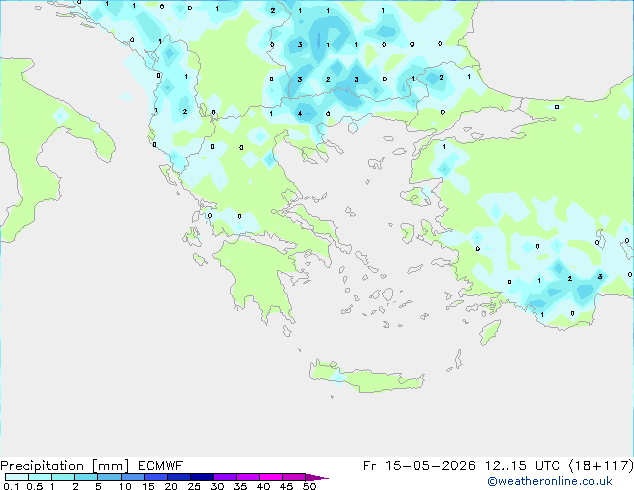Viewport: 634px width, 490px height.
Task: Pick the legend swatch between 35 and 40
Action: [x=248, y=477]
